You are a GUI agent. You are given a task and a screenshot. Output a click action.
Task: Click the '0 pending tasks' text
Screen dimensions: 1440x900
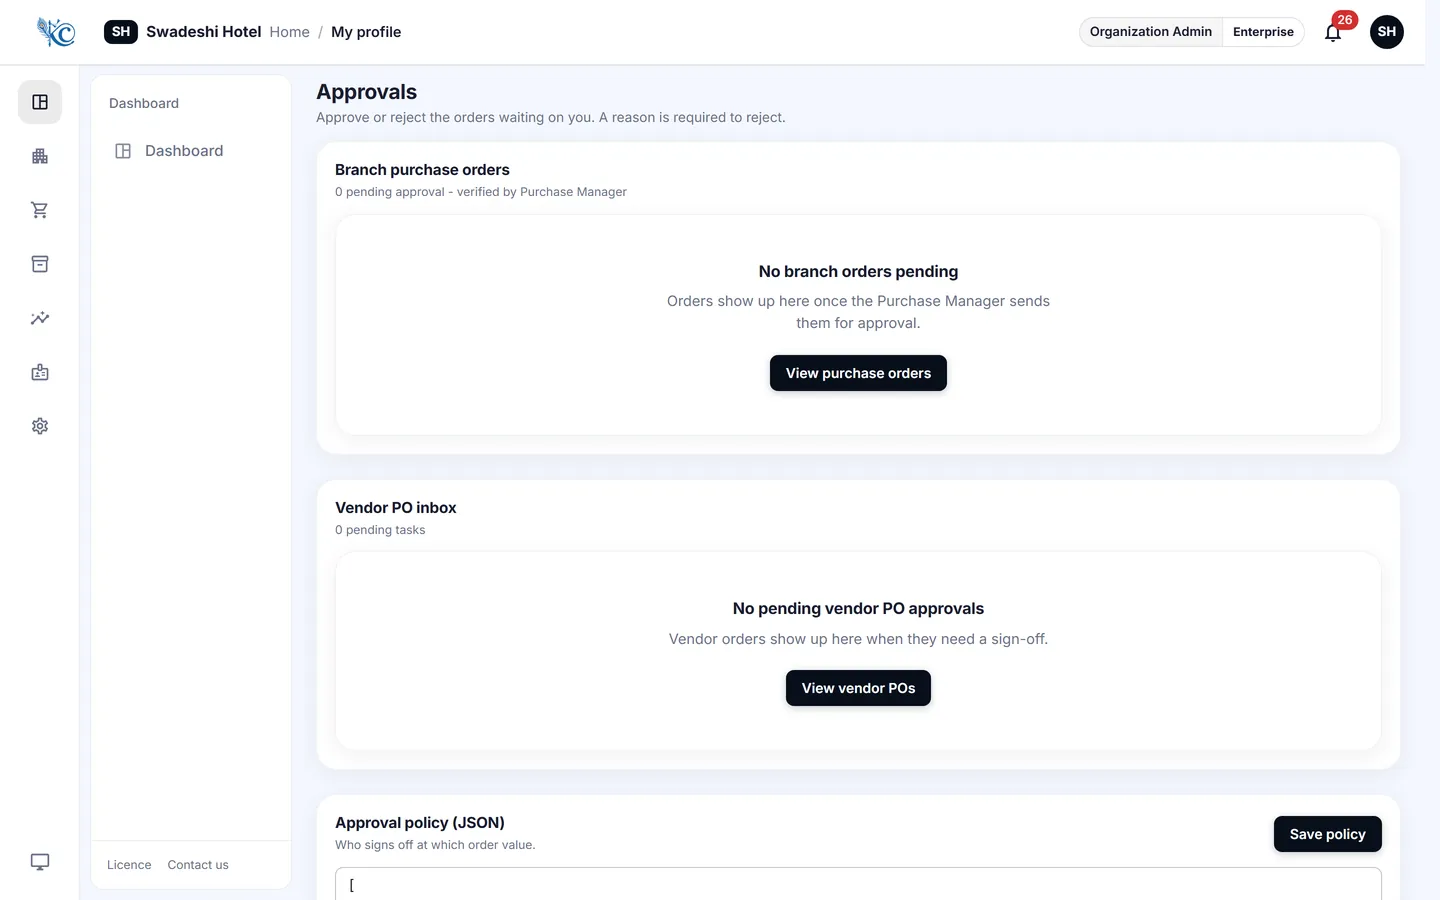[x=380, y=530]
